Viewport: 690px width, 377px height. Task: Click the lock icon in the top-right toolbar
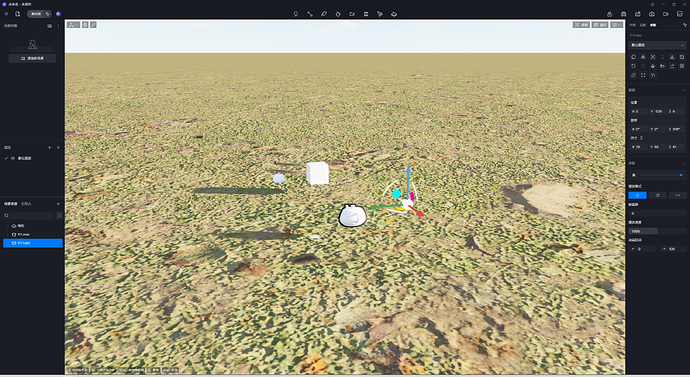pyautogui.click(x=609, y=14)
